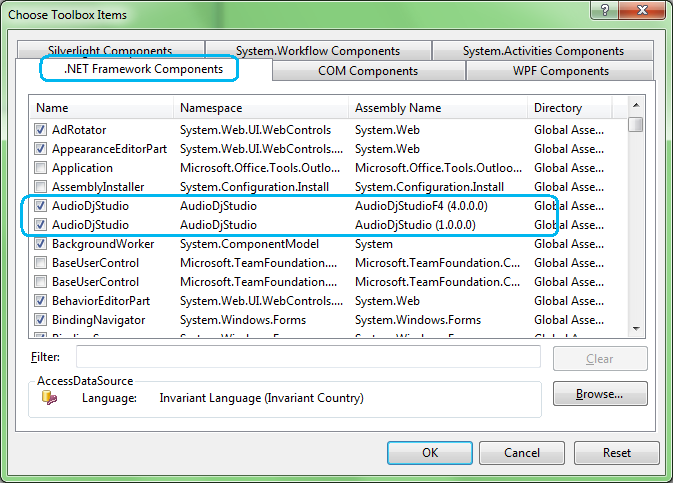
Task: Tick the first BaseUserControl checkbox
Action: pyautogui.click(x=41, y=263)
